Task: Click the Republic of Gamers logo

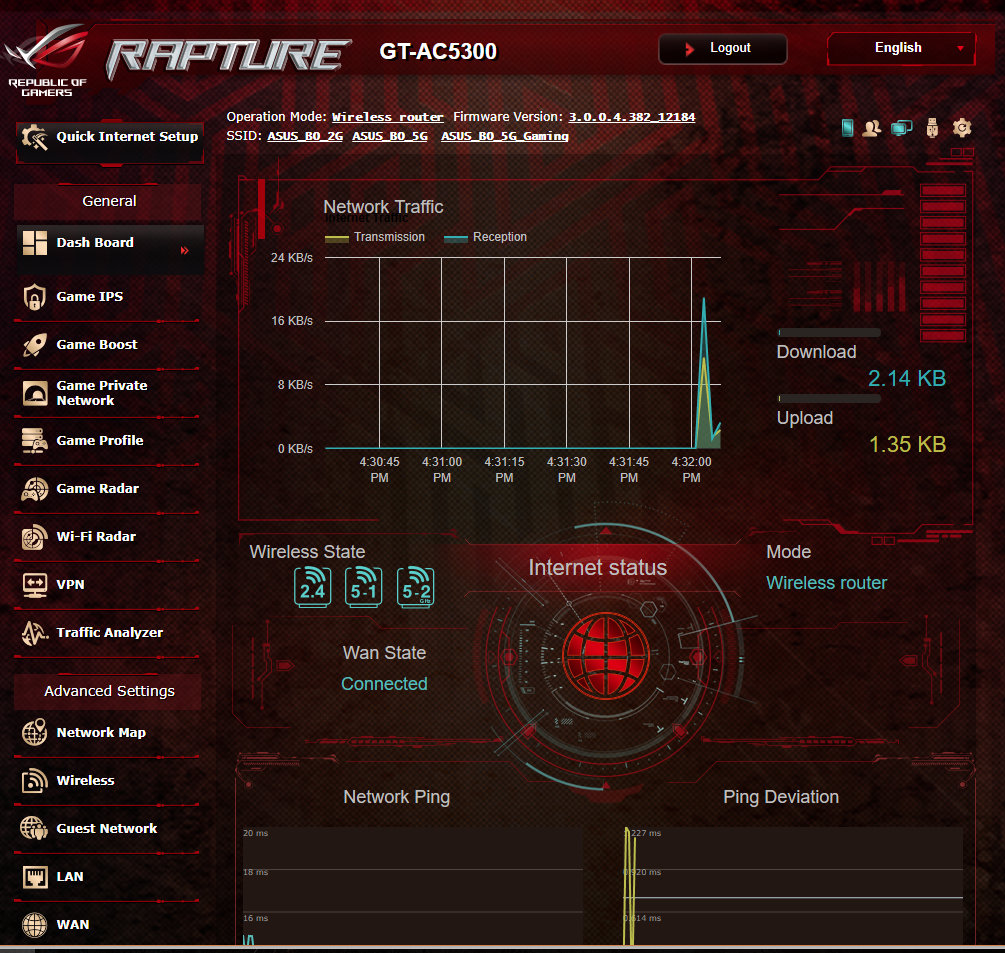Action: tap(47, 61)
